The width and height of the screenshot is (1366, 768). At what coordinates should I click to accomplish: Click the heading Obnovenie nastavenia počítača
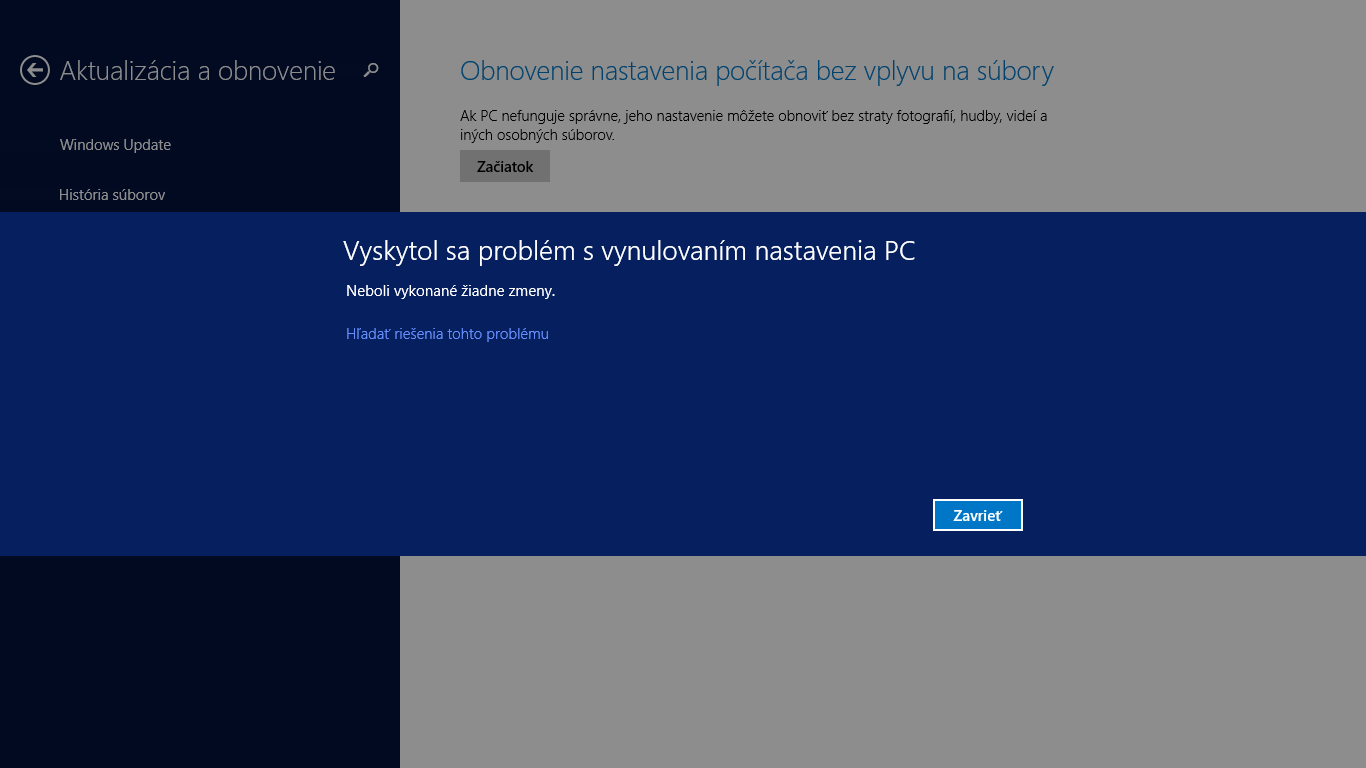click(x=757, y=71)
